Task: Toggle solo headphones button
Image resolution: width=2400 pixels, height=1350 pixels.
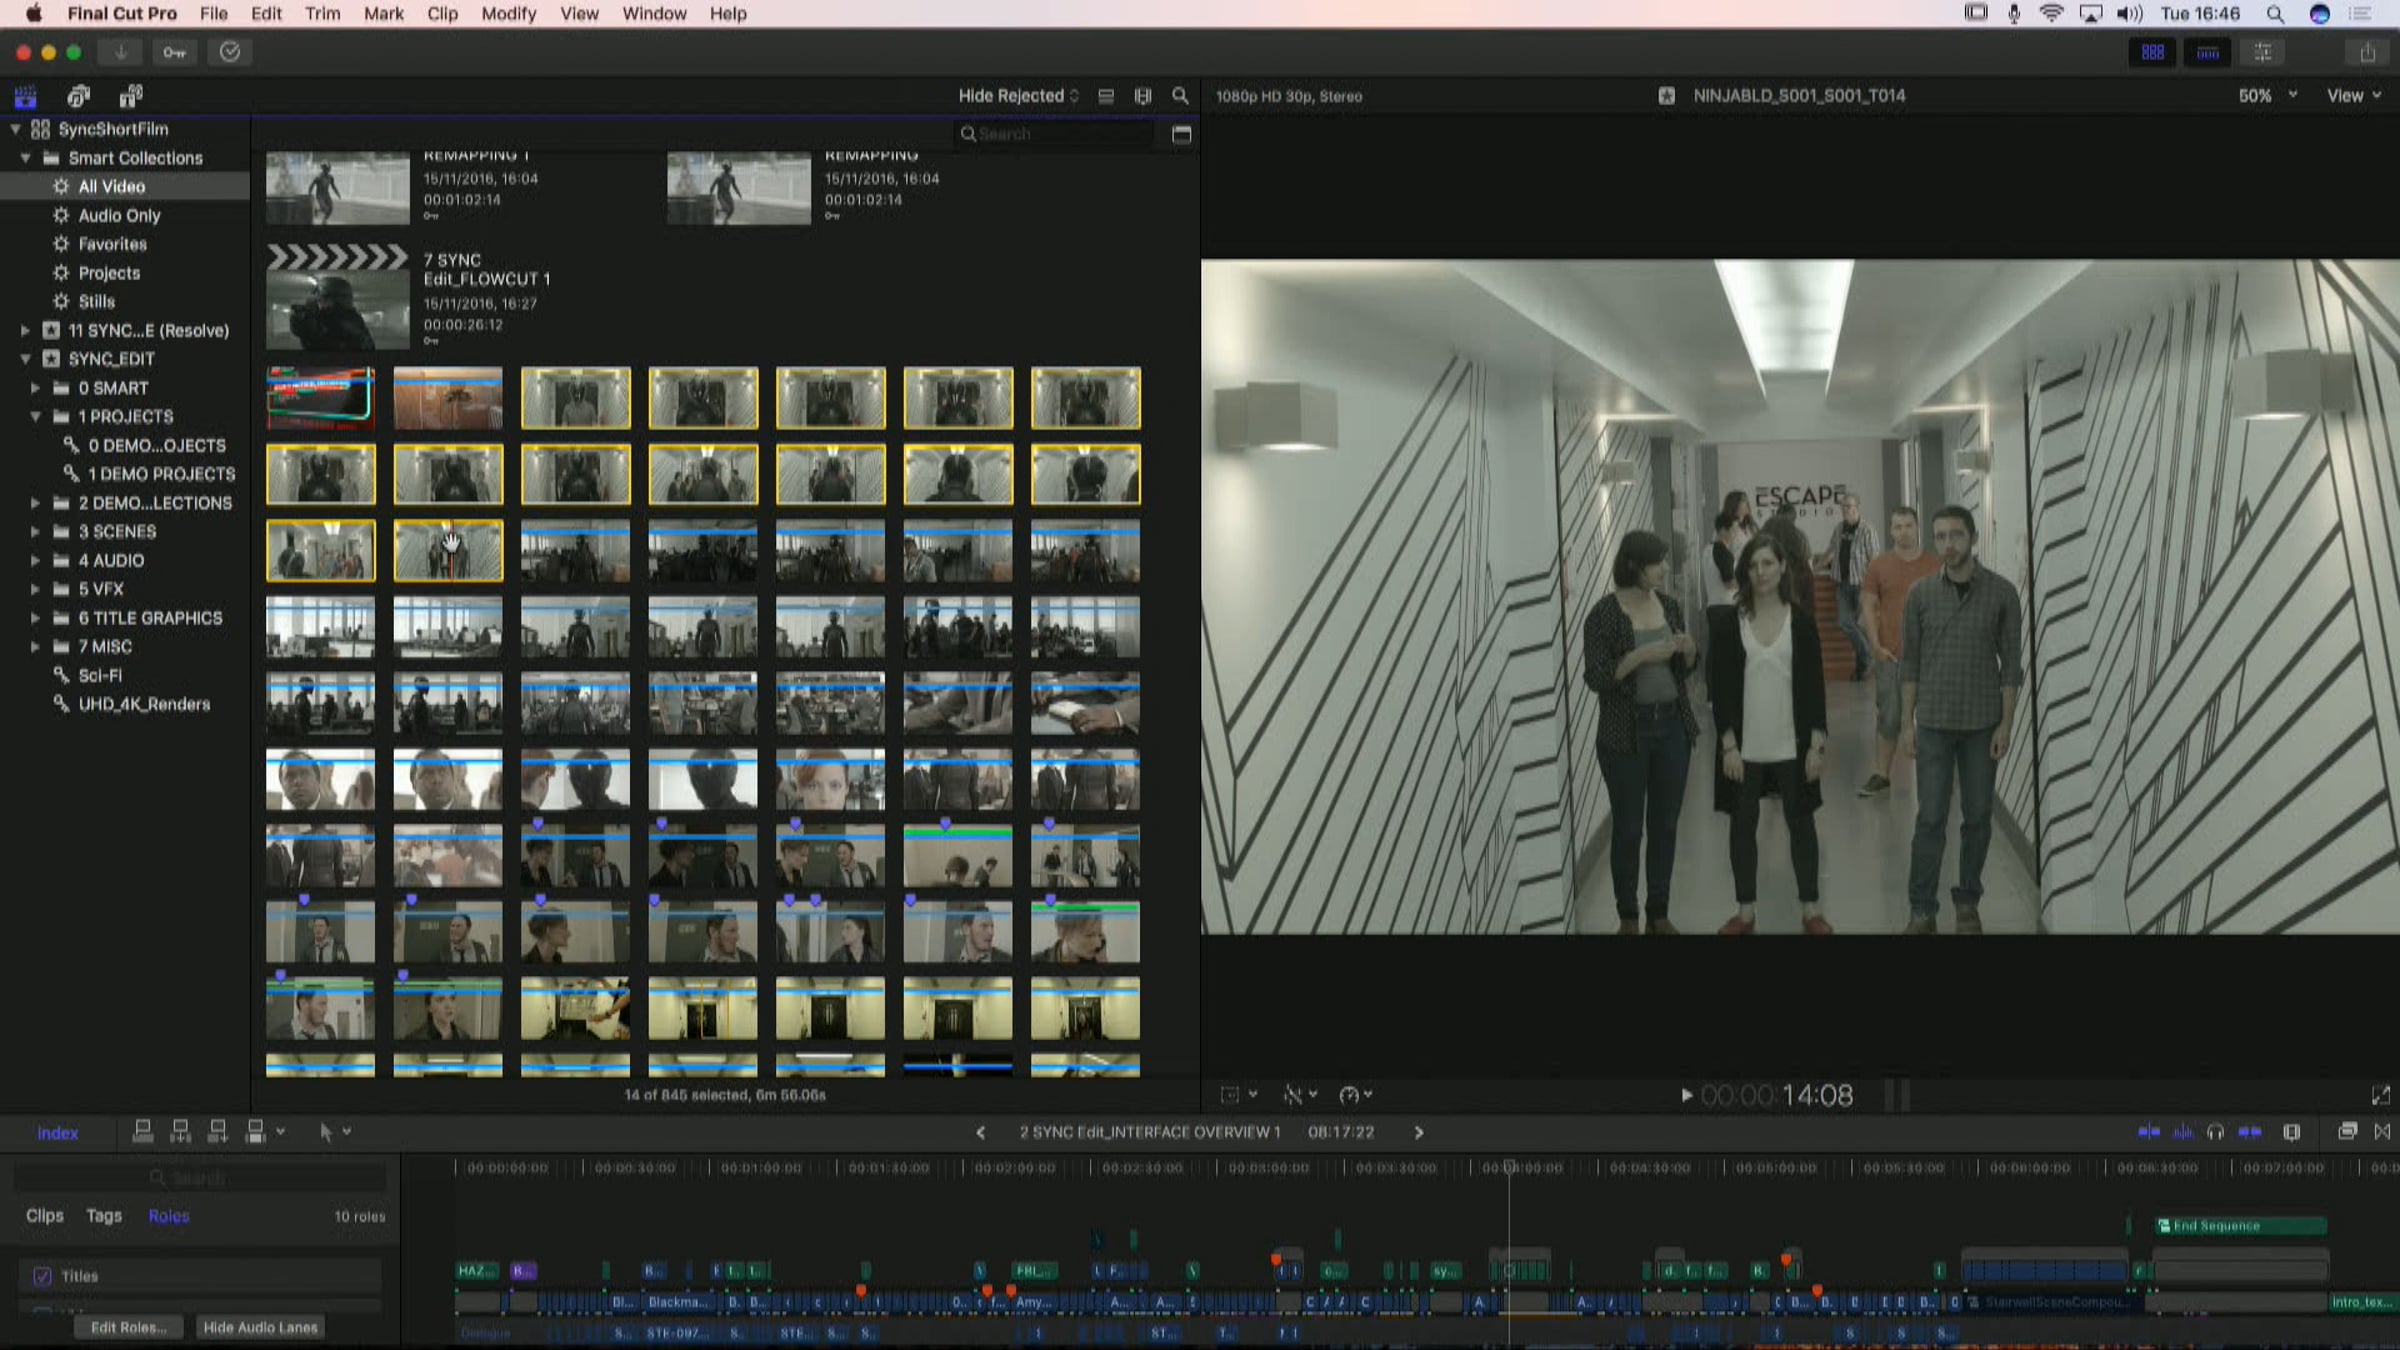Action: point(2215,1132)
